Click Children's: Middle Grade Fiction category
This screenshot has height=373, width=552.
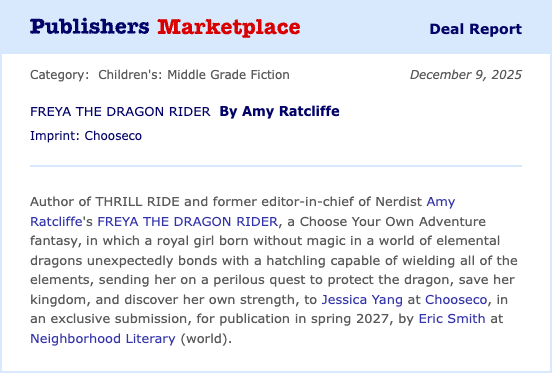(194, 75)
